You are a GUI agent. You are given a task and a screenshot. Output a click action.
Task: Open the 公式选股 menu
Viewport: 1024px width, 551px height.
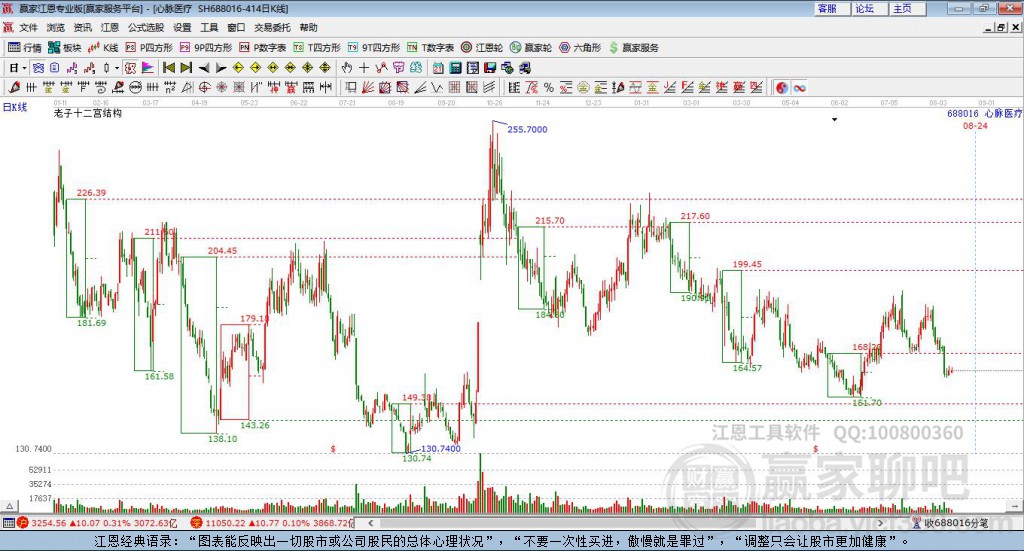click(146, 27)
